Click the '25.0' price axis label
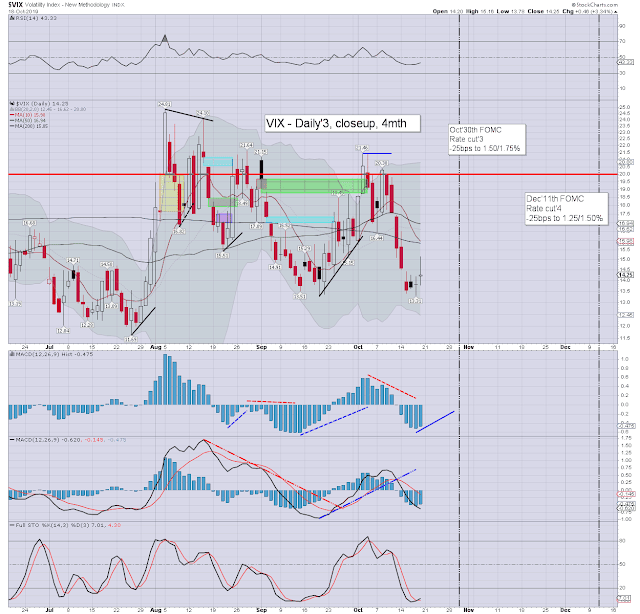Viewport: 640px width, 614px height. click(625, 107)
